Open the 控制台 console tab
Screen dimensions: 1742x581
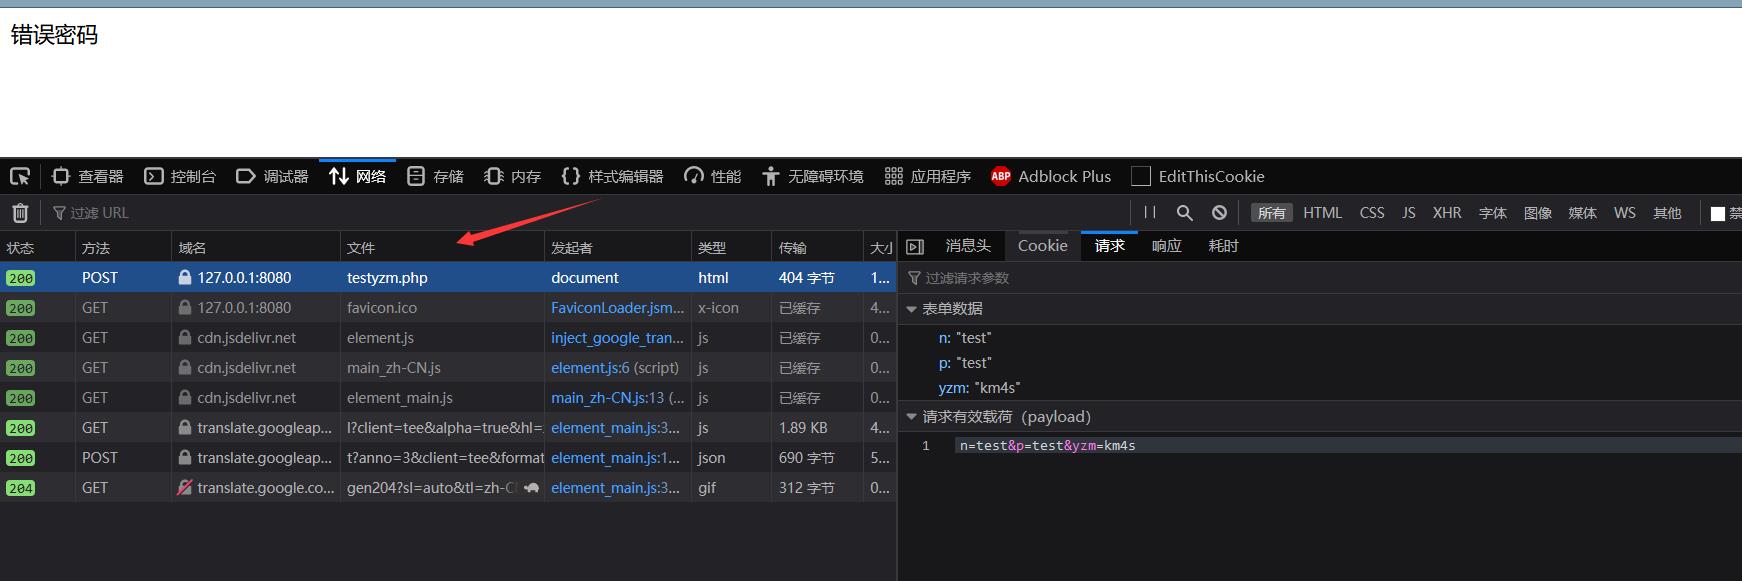(180, 177)
